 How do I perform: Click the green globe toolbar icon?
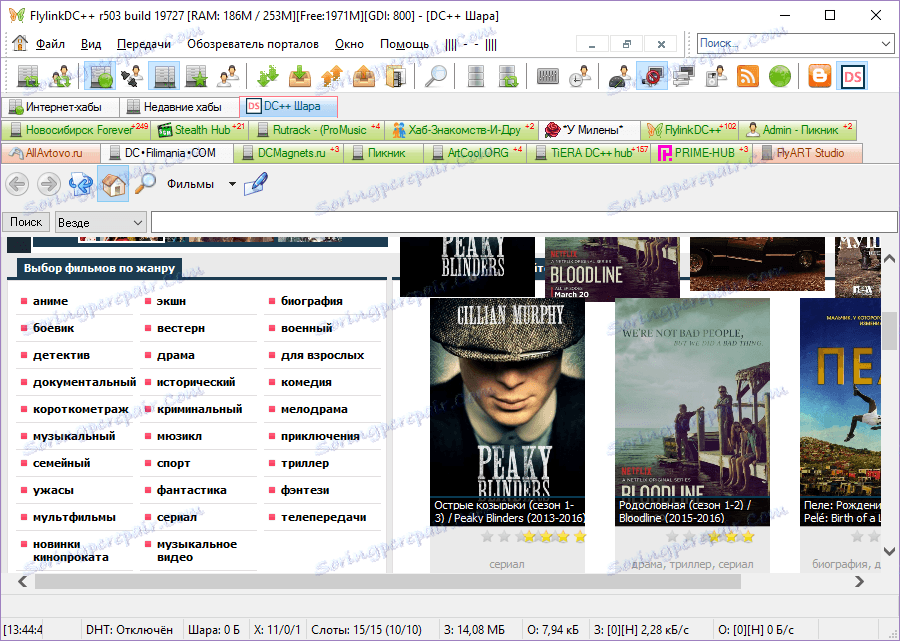pyautogui.click(x=780, y=76)
